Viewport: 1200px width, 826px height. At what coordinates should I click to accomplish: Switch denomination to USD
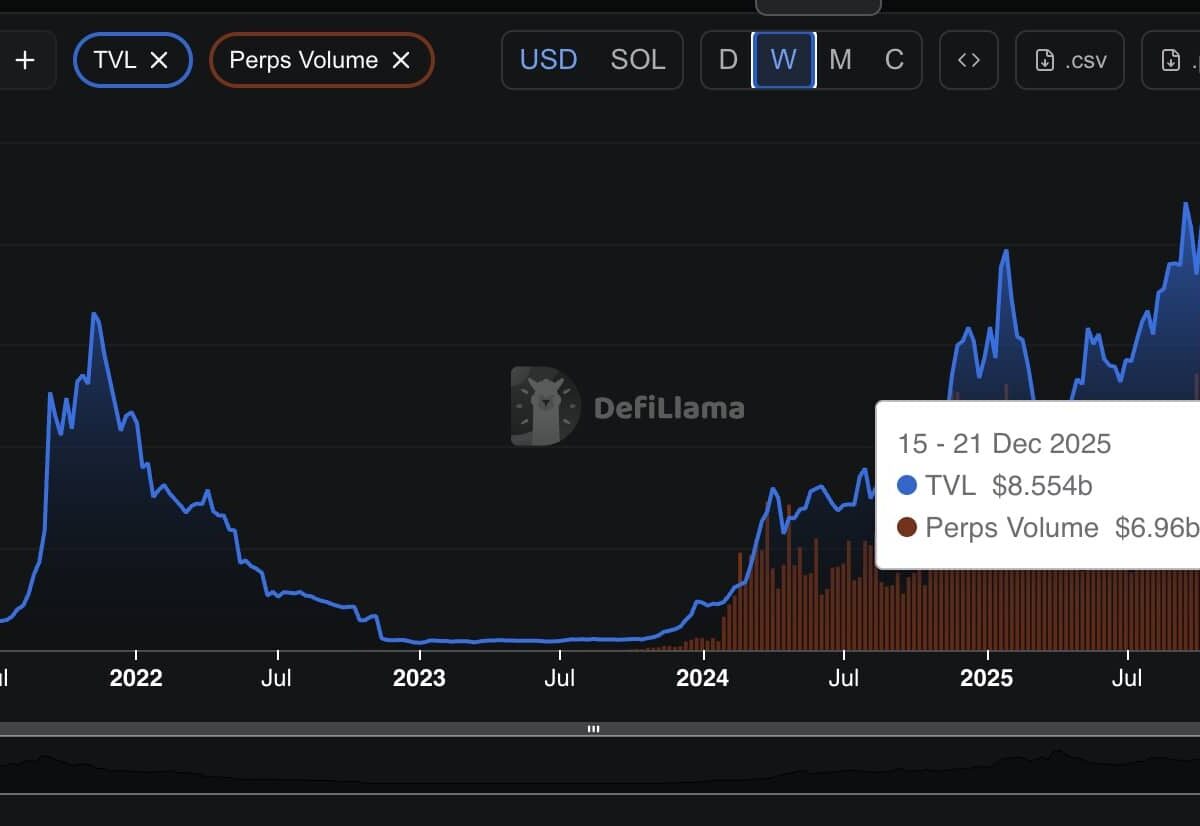tap(548, 60)
